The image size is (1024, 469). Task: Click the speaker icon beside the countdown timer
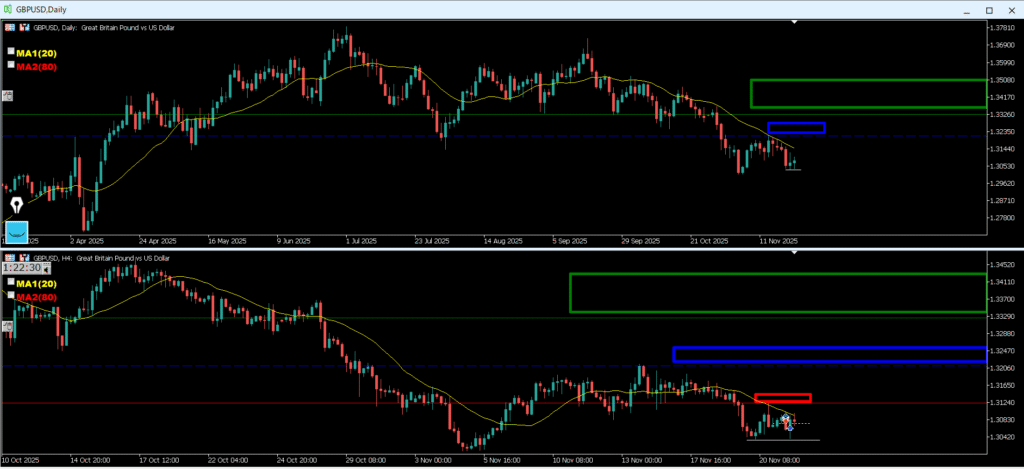47,268
